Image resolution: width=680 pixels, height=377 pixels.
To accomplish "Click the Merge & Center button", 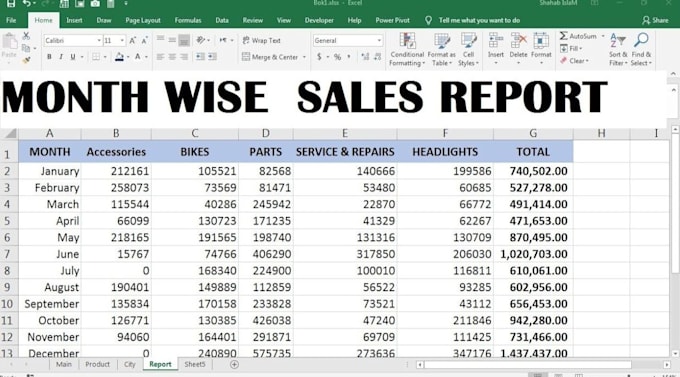I will point(270,57).
